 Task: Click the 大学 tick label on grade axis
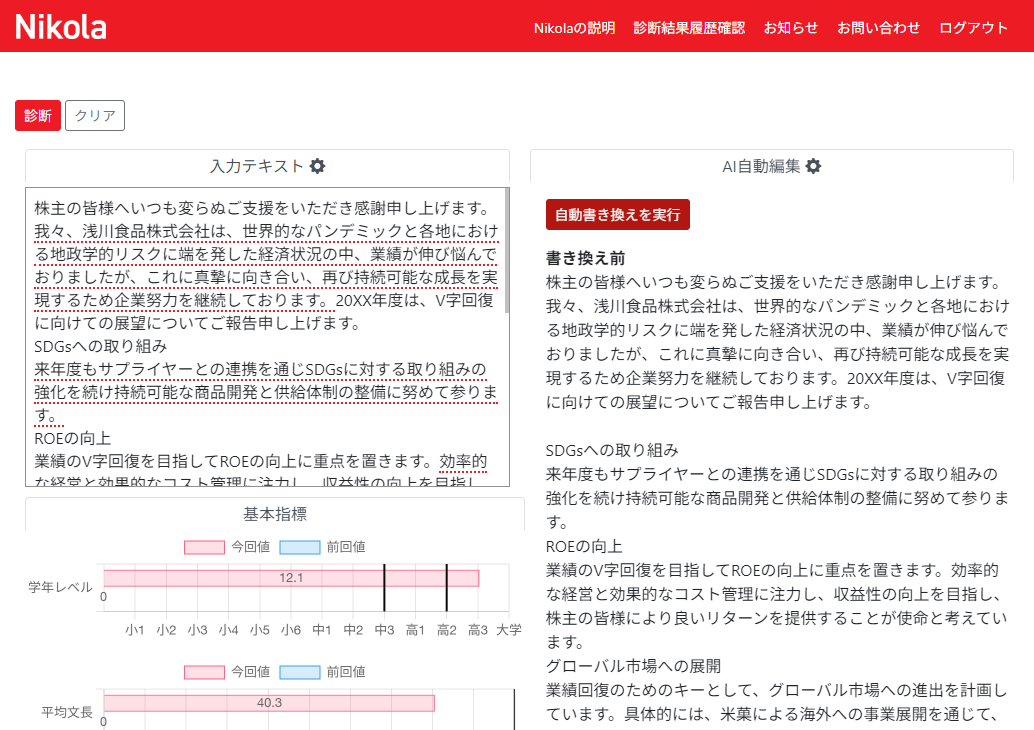coord(509,630)
